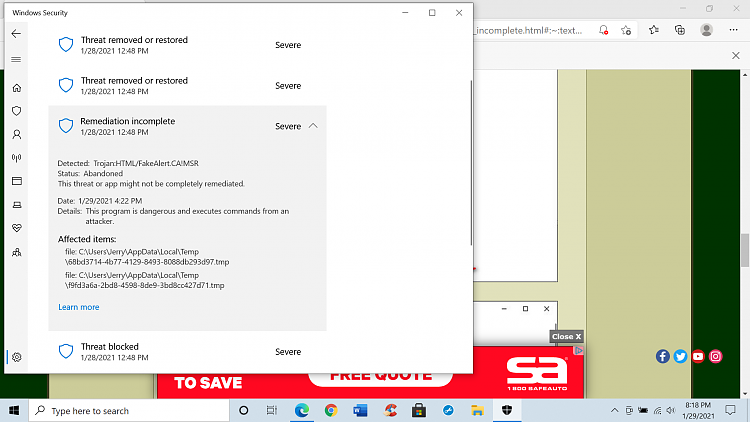
Task: Add this page to favorites in Edge
Action: click(x=626, y=30)
